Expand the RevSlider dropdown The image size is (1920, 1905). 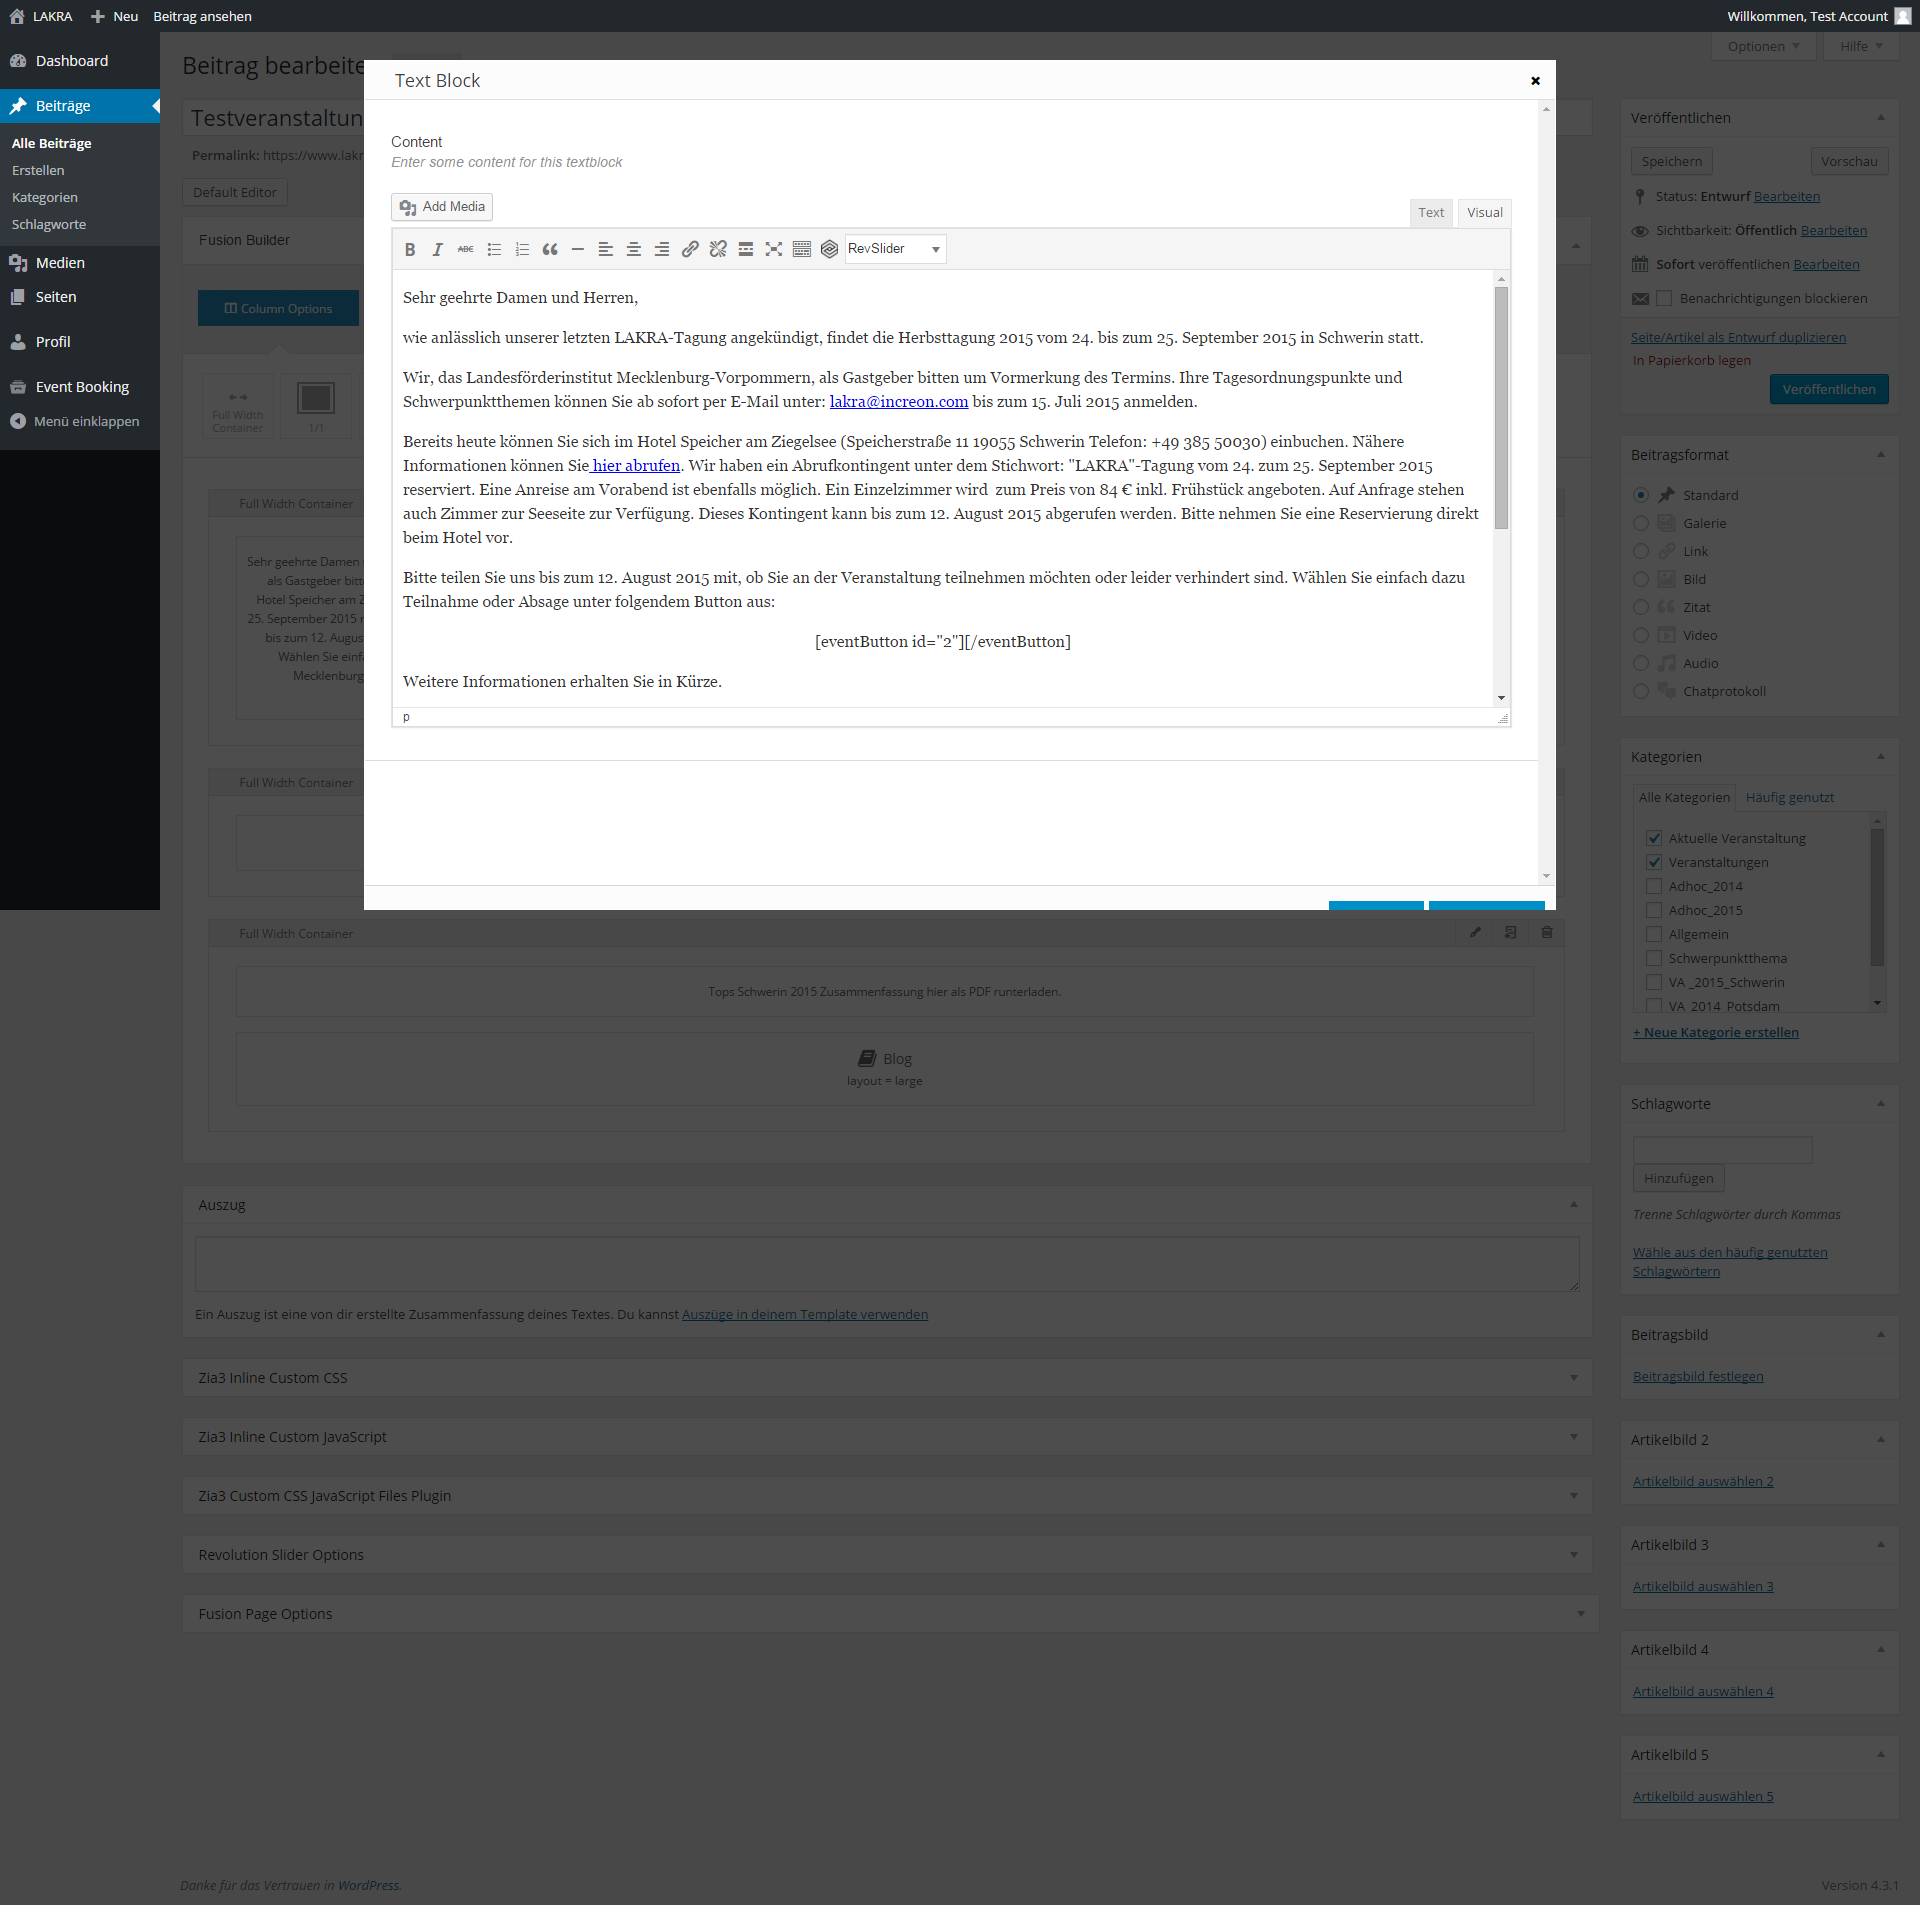[x=933, y=248]
